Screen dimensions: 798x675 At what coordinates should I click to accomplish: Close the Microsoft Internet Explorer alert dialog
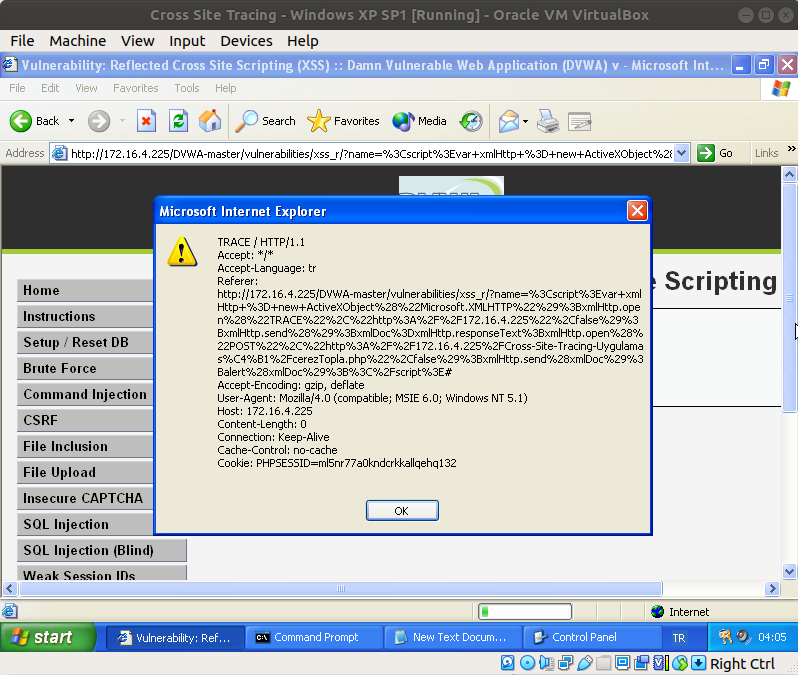point(637,211)
